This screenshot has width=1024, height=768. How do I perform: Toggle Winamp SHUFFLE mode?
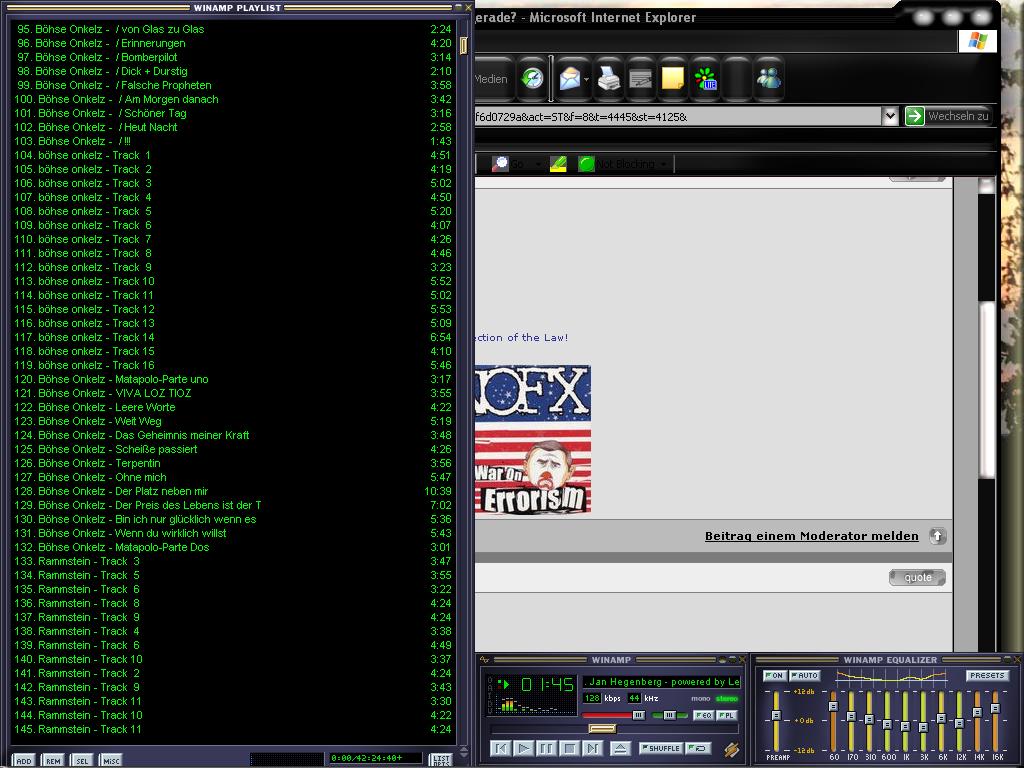661,748
